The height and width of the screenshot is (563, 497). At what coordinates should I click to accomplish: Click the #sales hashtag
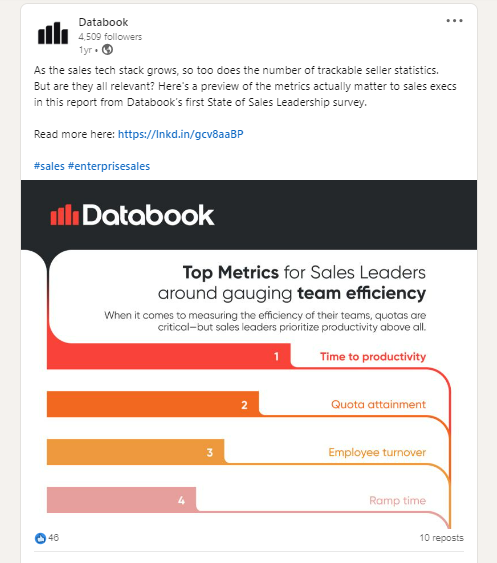[x=49, y=166]
